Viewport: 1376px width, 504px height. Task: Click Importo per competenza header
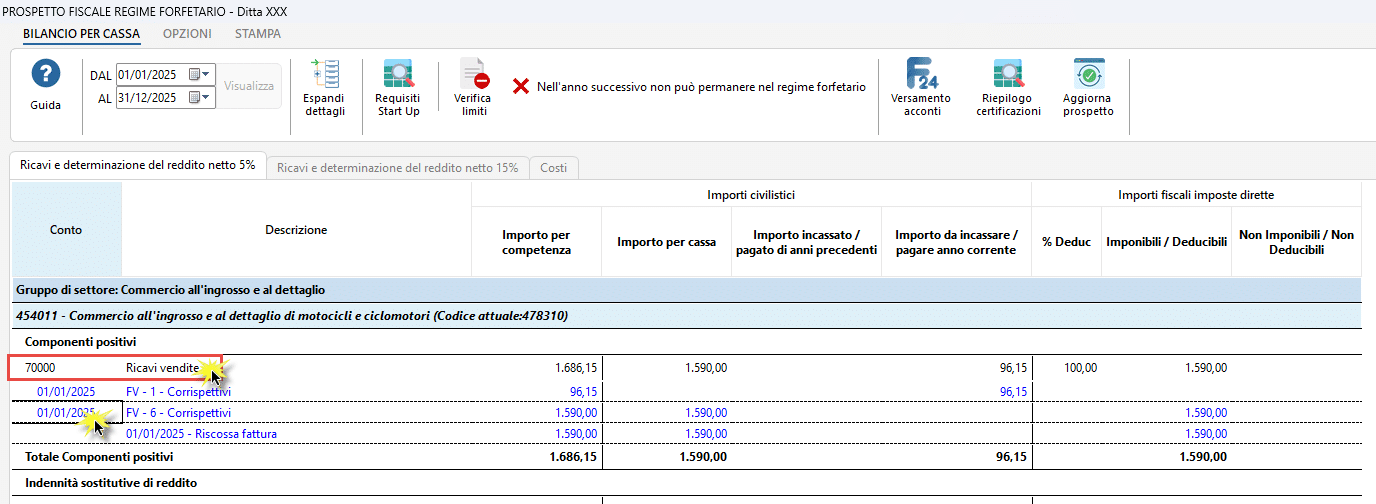pos(536,242)
